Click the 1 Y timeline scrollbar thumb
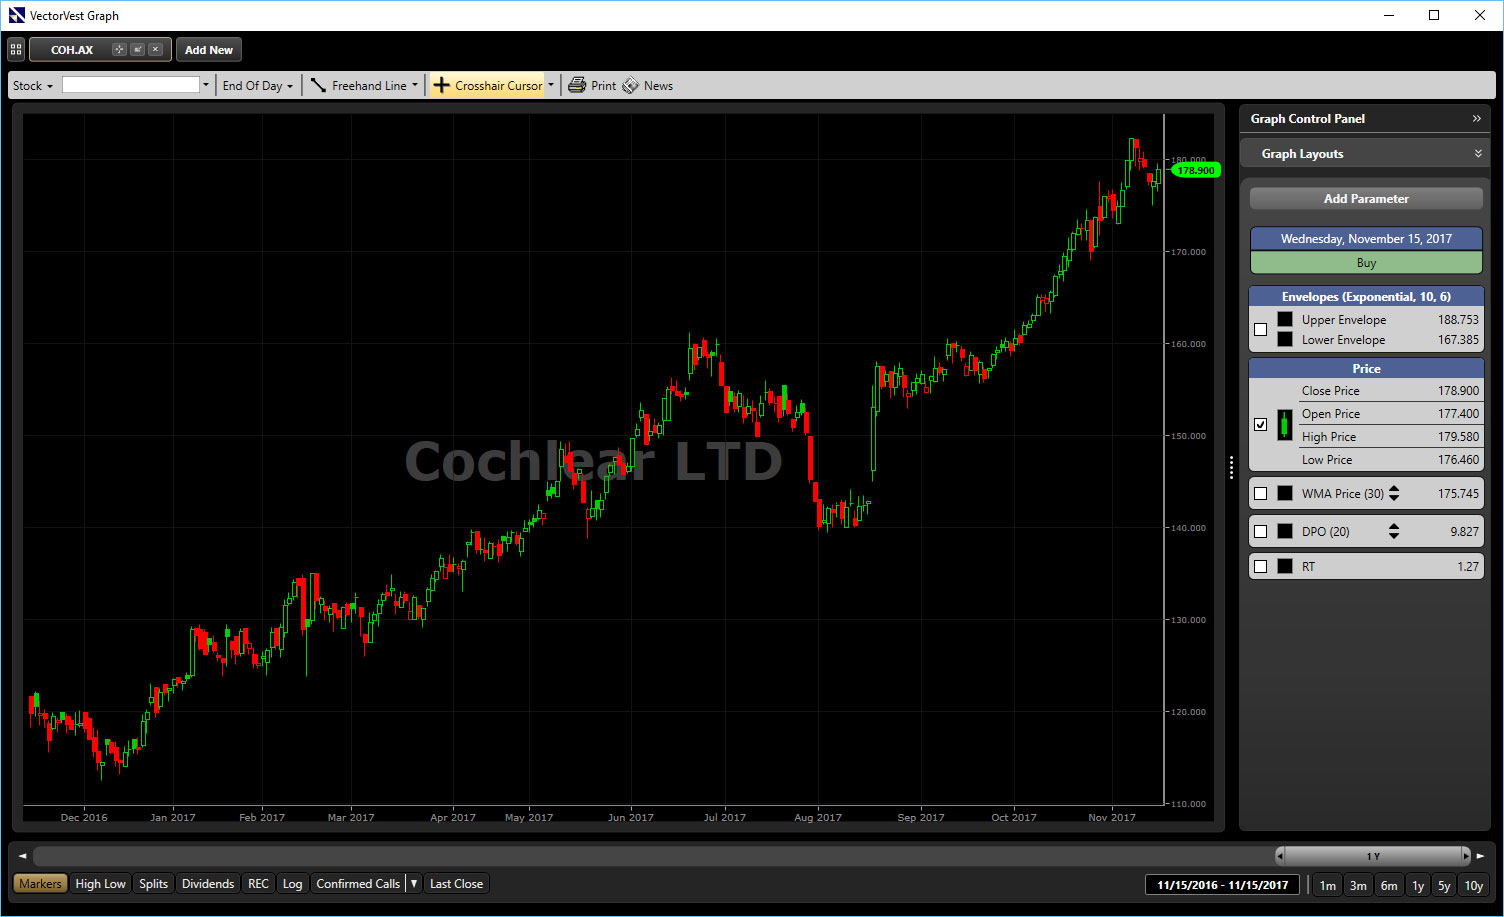Image resolution: width=1504 pixels, height=917 pixels. 1373,856
